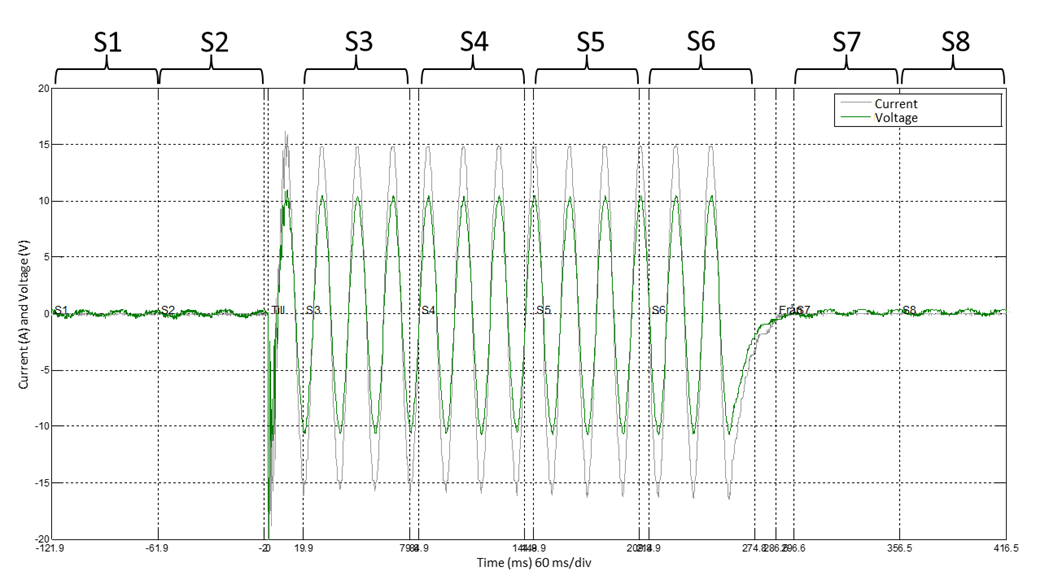
Task: Click the S7 marker after the waveform
Action: [803, 311]
